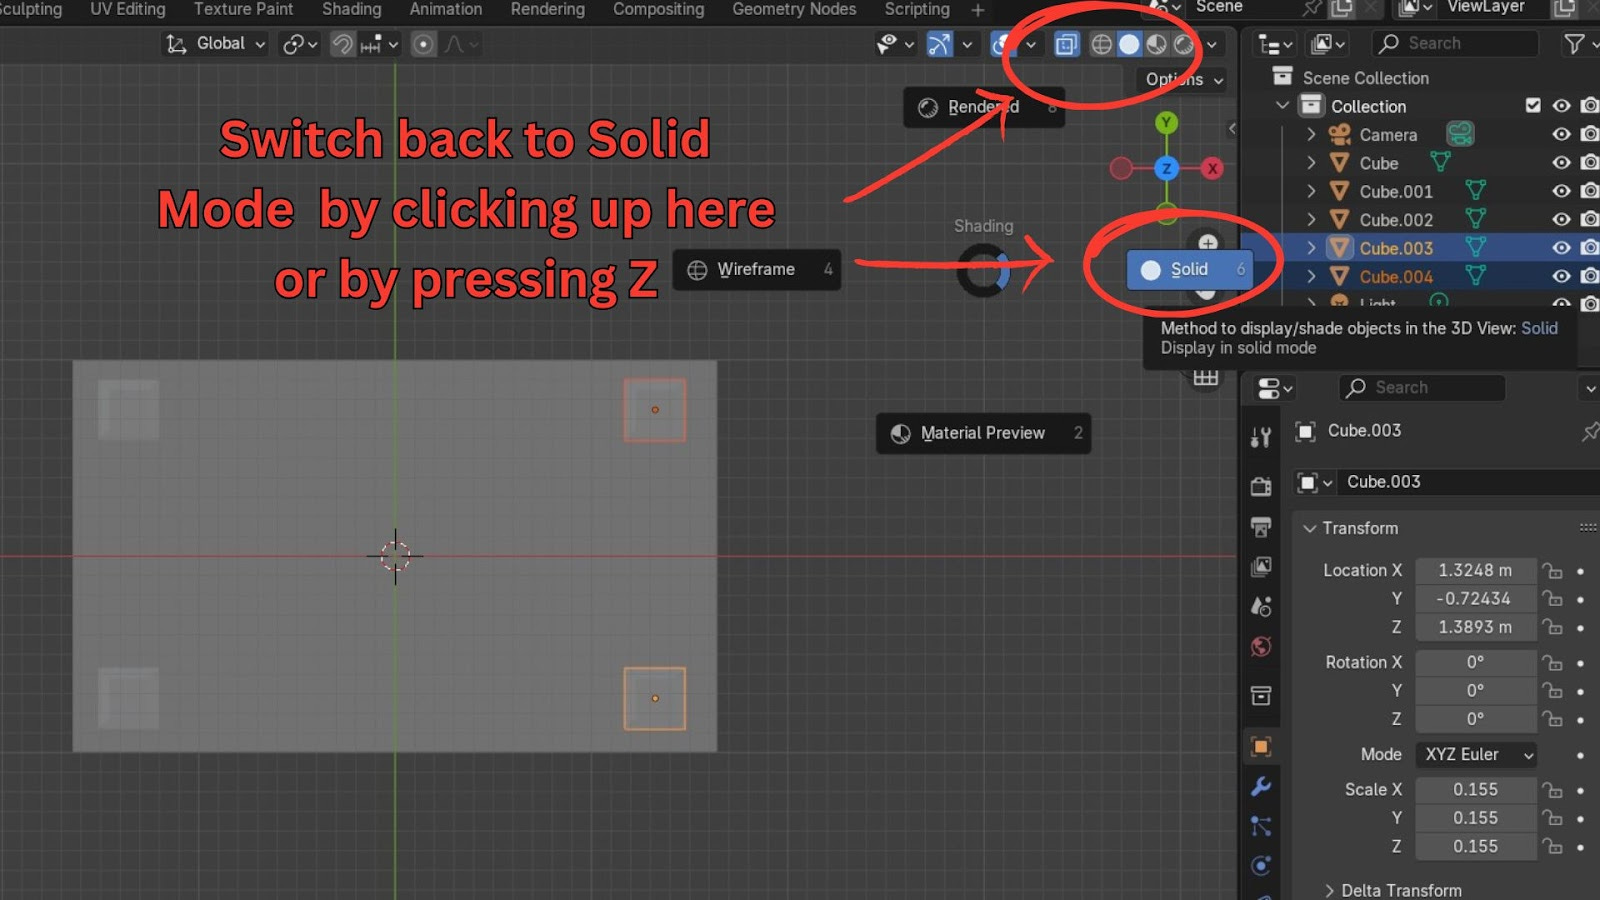Hide Camera in viewport with eye icon
This screenshot has width=1600, height=900.
pyautogui.click(x=1561, y=134)
